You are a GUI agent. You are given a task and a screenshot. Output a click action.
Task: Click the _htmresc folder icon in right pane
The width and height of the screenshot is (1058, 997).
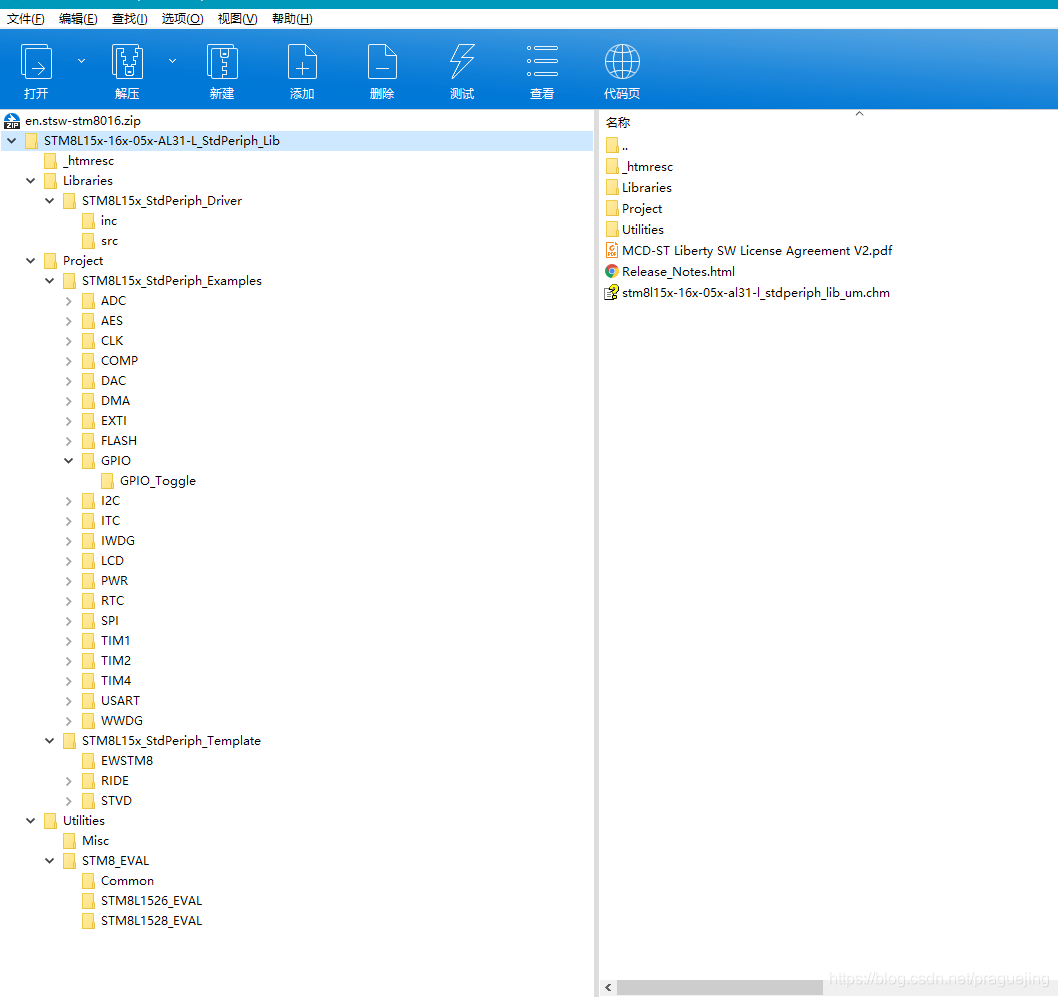click(612, 166)
